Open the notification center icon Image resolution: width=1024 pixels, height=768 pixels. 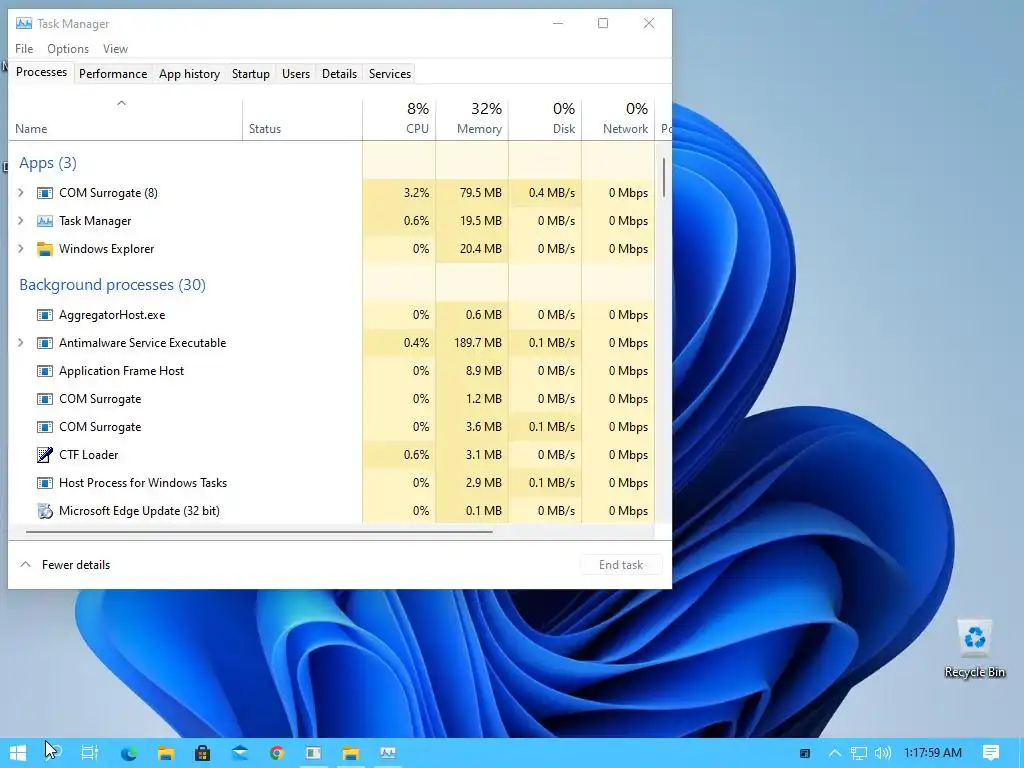991,753
